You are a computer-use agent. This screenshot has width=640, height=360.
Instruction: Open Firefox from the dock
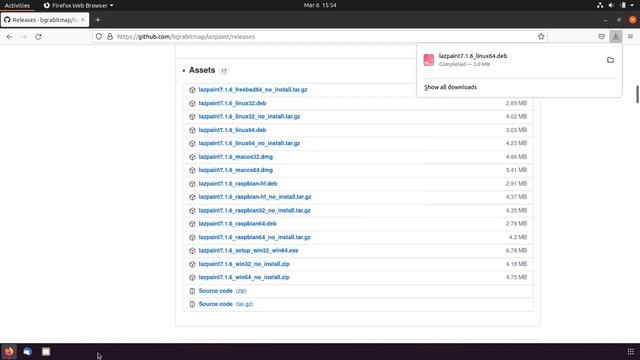9,351
